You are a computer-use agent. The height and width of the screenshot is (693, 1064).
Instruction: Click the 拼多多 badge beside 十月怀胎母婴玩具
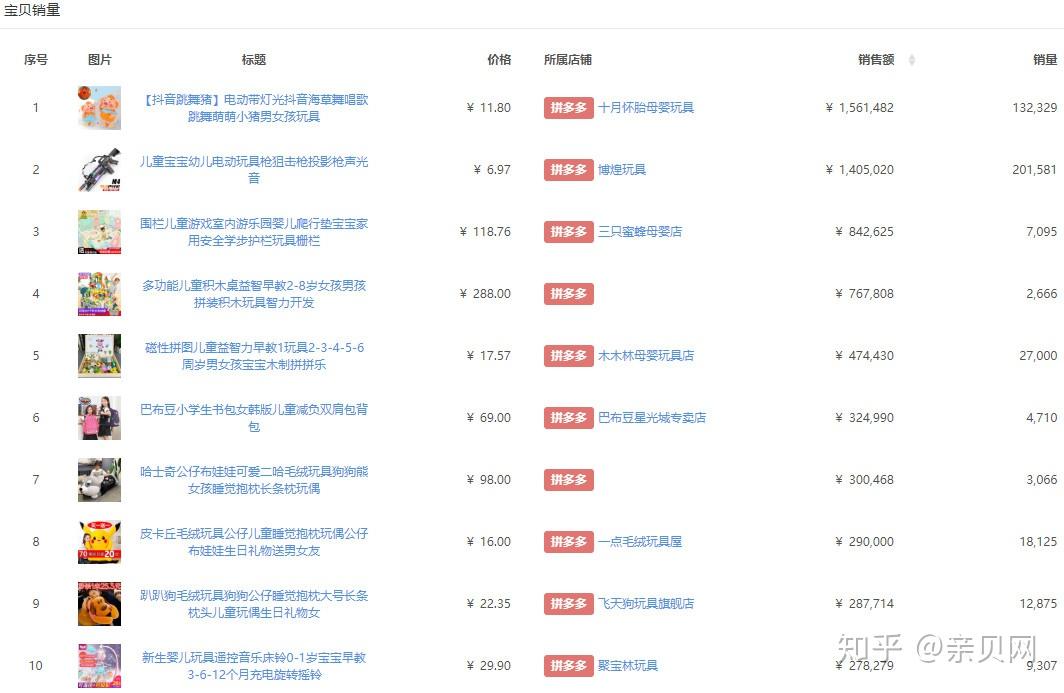[x=569, y=107]
